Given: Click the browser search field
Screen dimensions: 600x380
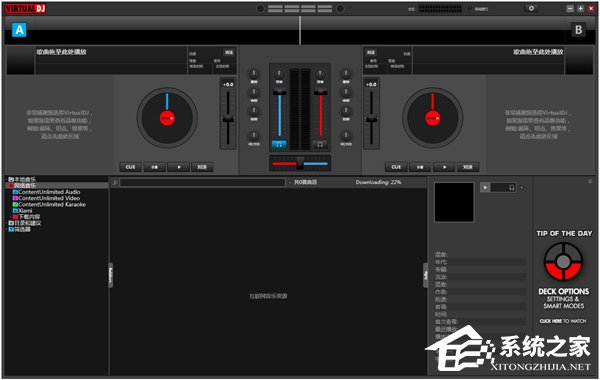Looking at the screenshot, I should [202, 183].
